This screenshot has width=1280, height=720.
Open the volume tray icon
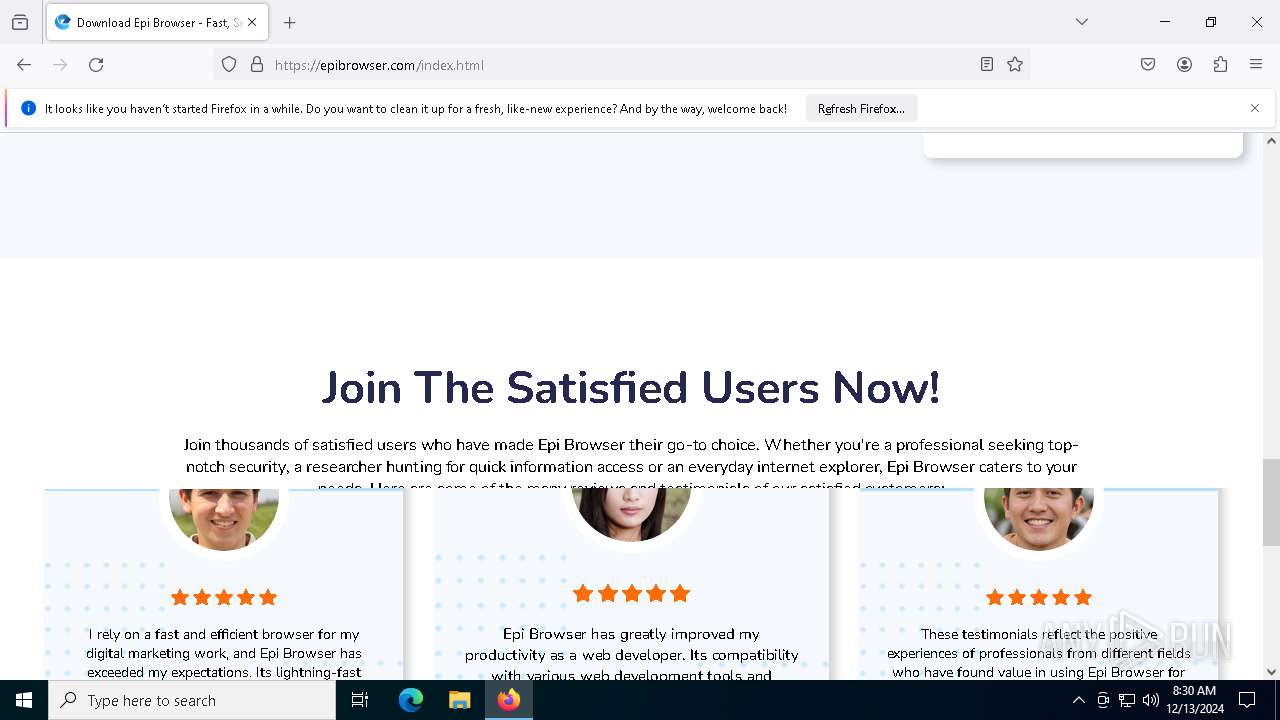click(1151, 701)
